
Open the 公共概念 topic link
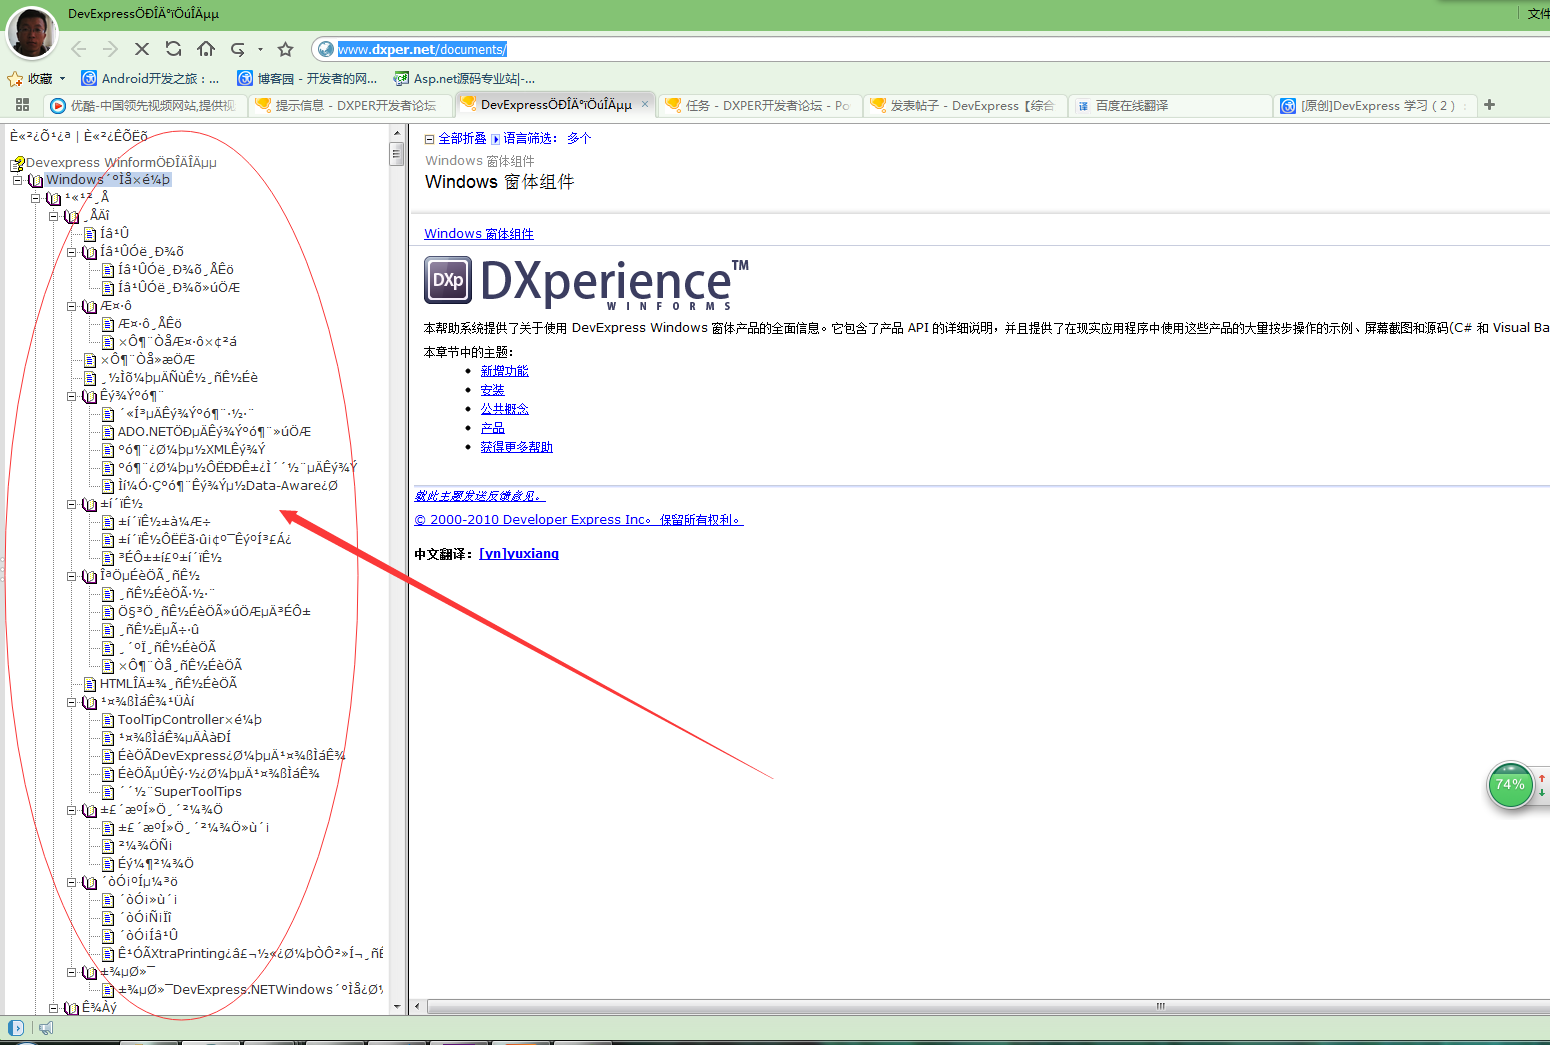[x=504, y=409]
